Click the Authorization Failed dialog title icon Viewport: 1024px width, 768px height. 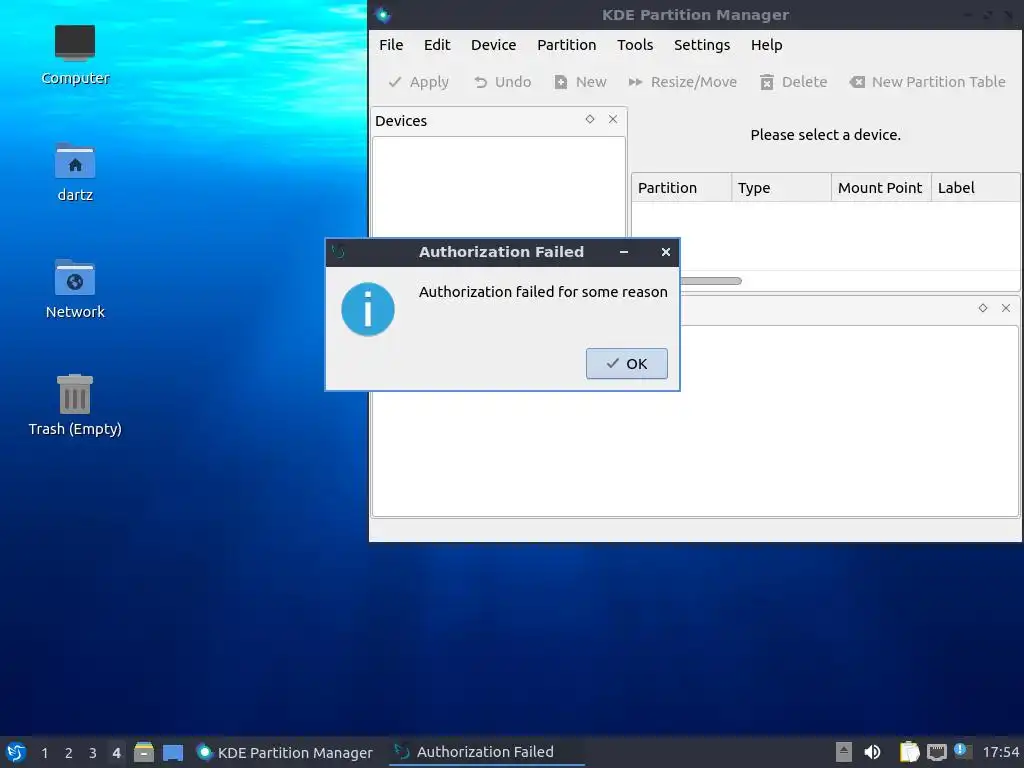338,251
